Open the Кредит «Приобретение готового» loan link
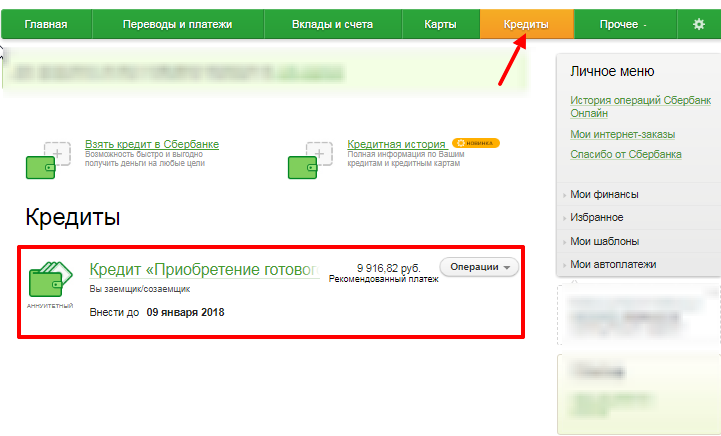This screenshot has width=721, height=436. point(204,270)
